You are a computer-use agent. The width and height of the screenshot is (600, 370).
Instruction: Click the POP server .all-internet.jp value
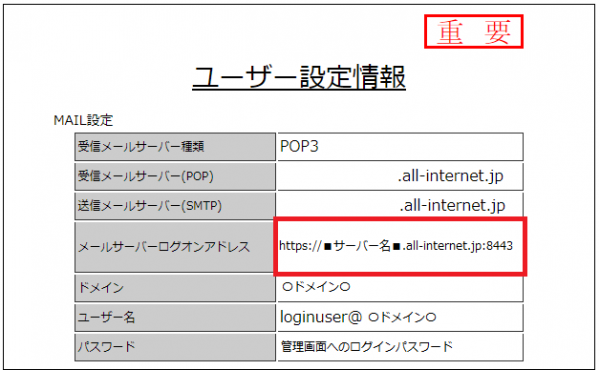(450, 176)
